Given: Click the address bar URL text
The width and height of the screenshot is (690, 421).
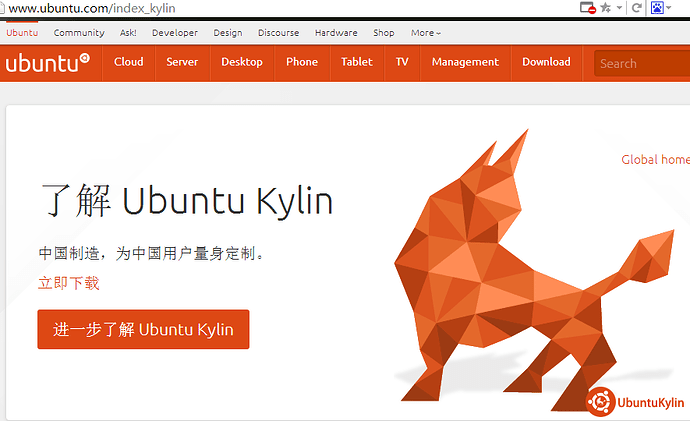Looking at the screenshot, I should coord(92,8).
